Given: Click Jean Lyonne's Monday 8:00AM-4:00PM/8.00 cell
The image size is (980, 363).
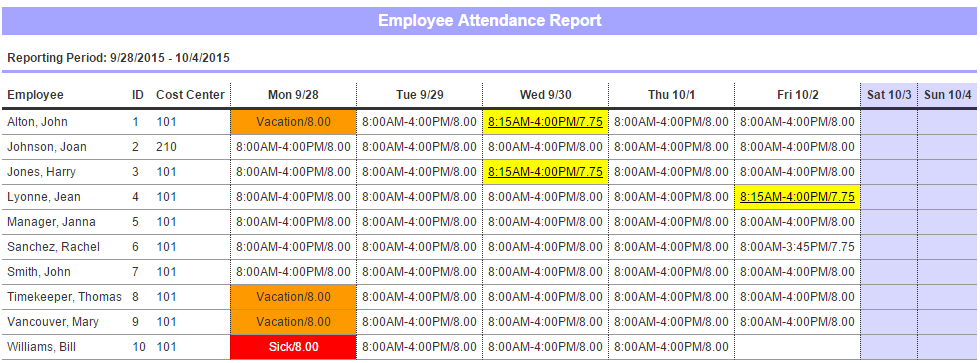Looking at the screenshot, I should [293, 197].
